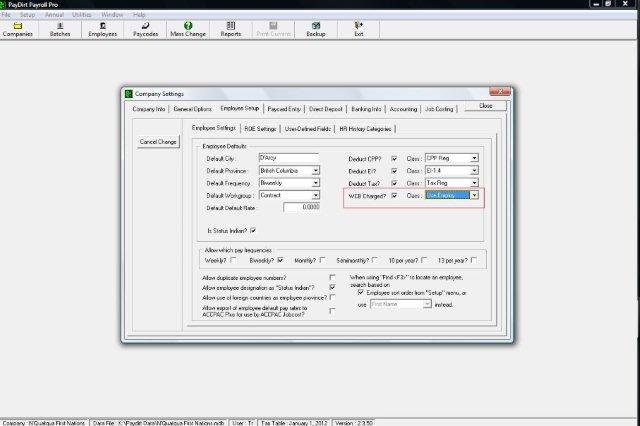Switch to the ROE Settings sub-tab
Image resolution: width=640 pixels, height=426 pixels.
point(261,128)
